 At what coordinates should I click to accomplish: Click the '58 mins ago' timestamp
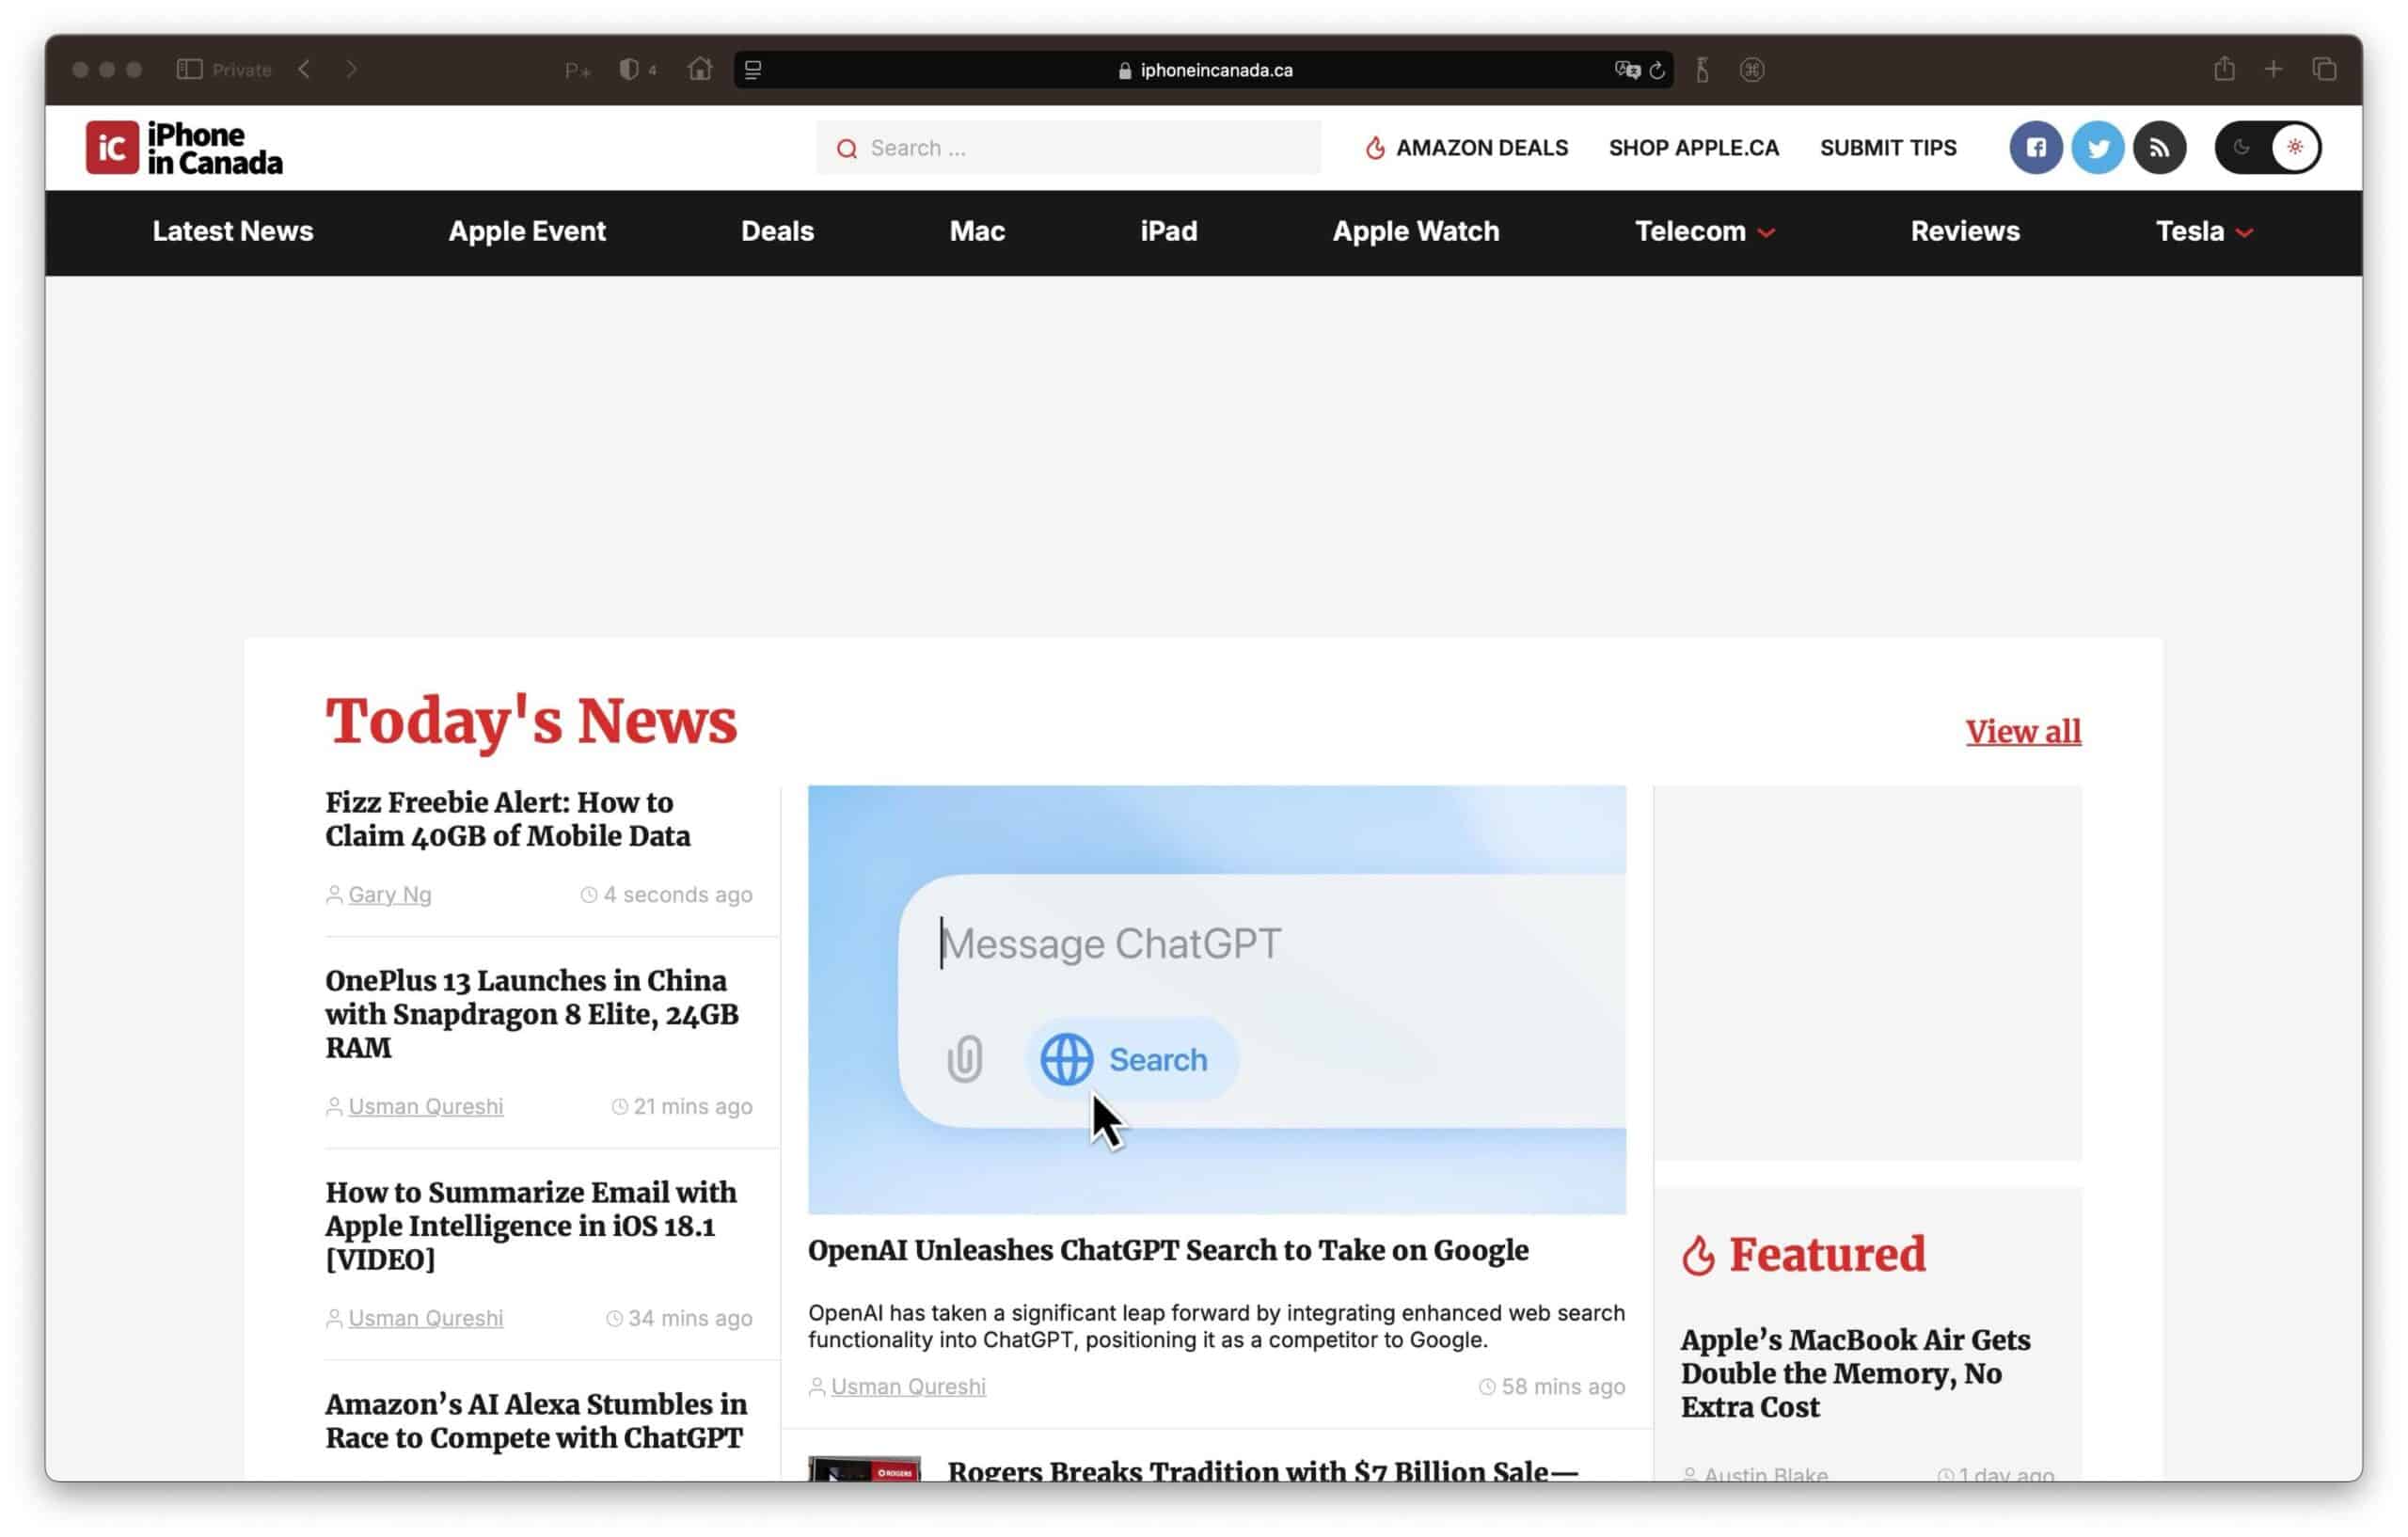(x=1563, y=1387)
